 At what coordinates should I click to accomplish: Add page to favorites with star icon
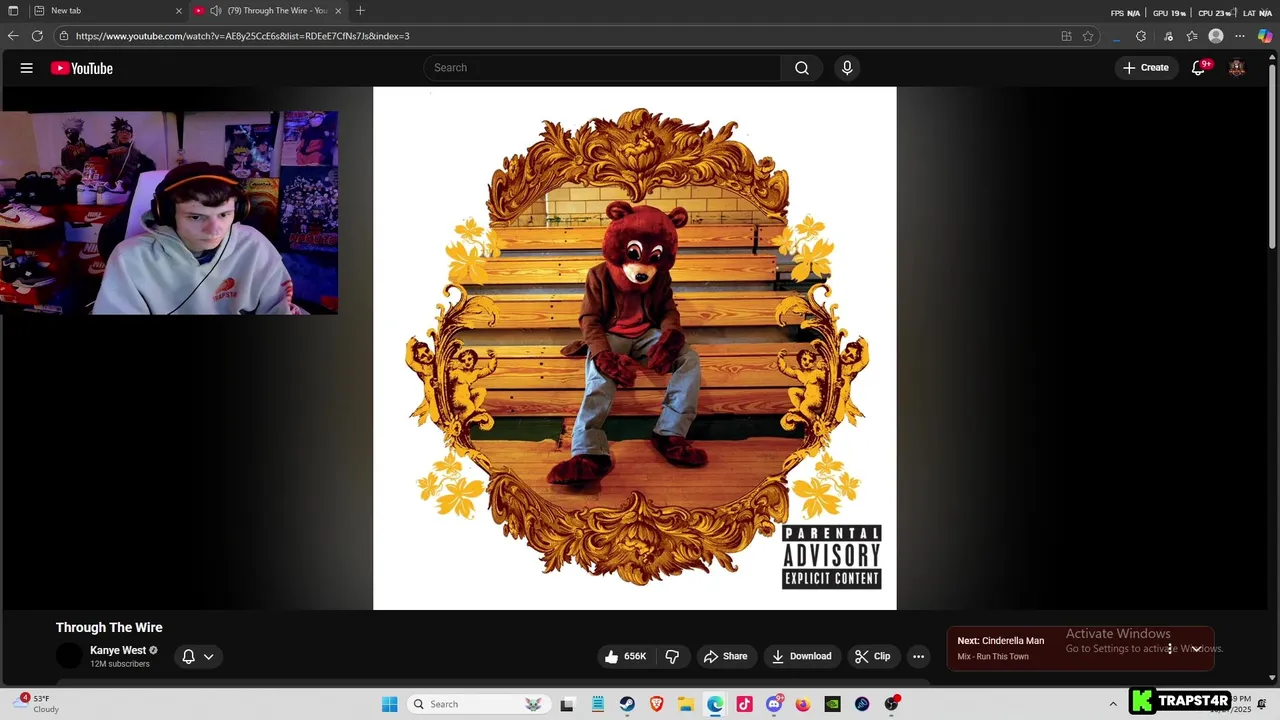pyautogui.click(x=1088, y=36)
